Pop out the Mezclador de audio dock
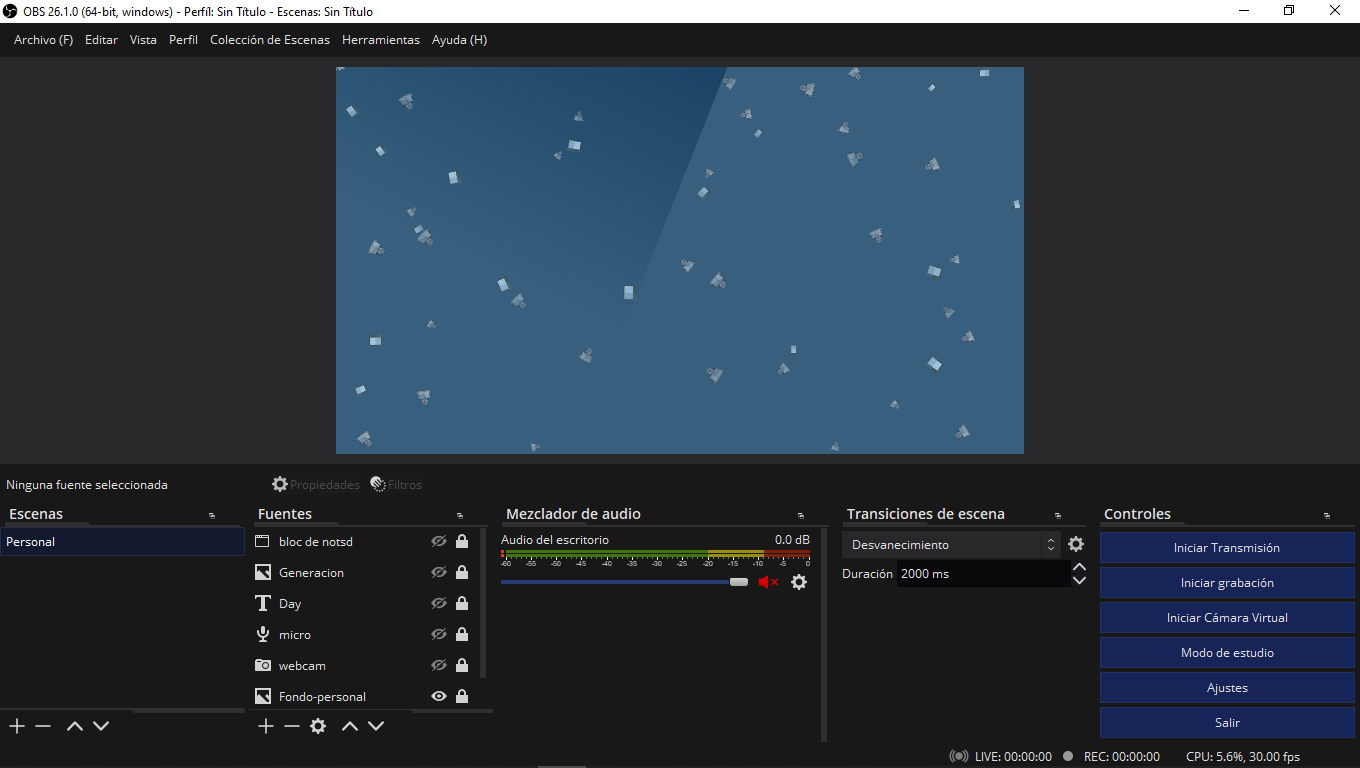Image resolution: width=1360 pixels, height=768 pixels. pos(801,515)
